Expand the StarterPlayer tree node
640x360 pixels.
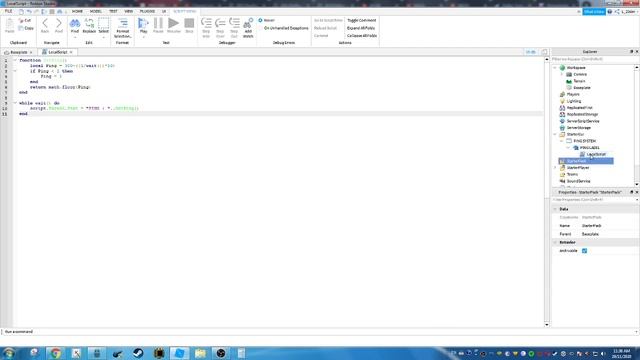(555, 168)
